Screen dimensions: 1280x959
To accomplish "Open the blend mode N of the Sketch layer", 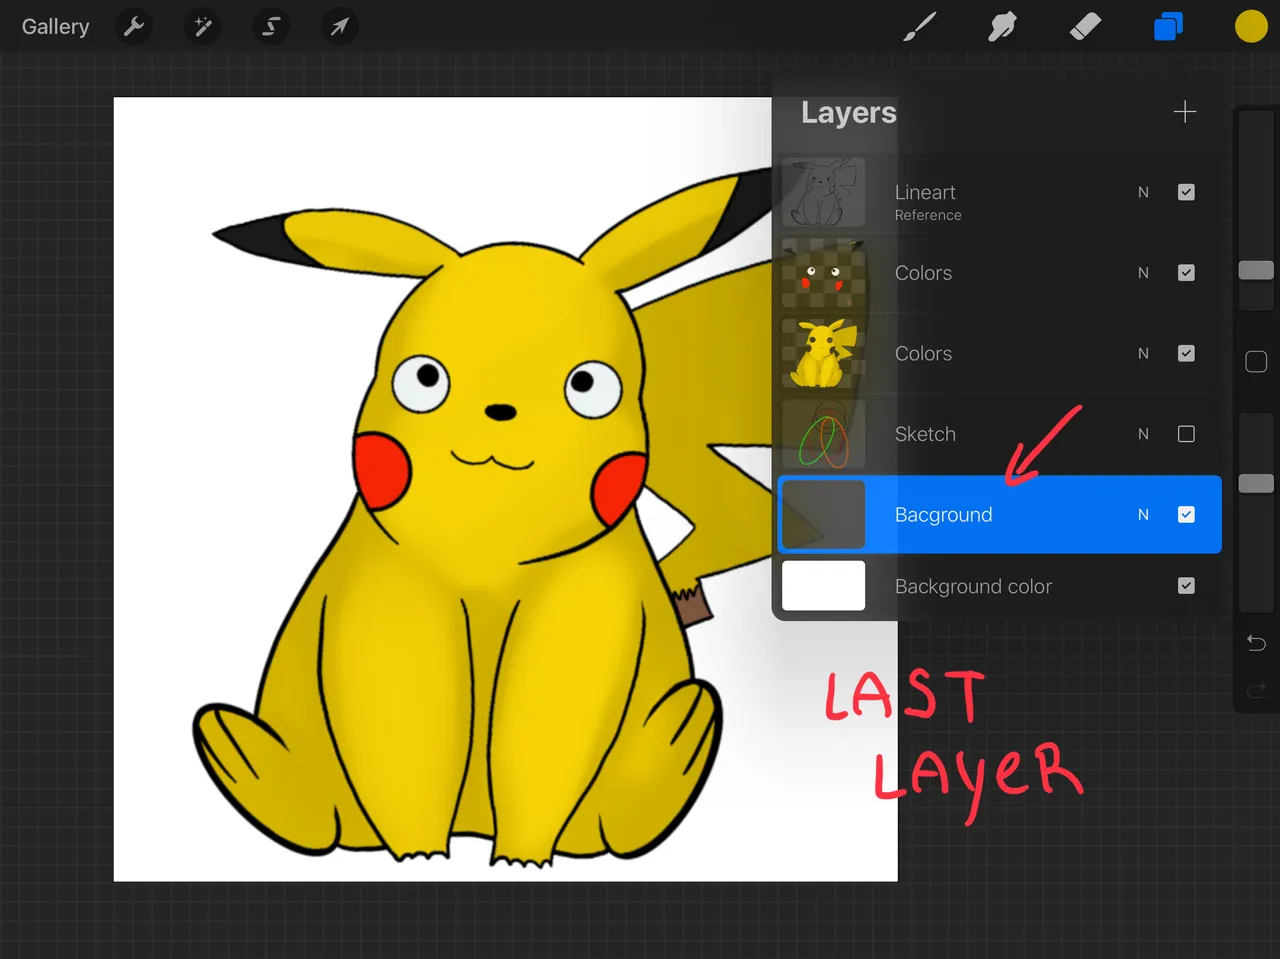I will [x=1143, y=434].
